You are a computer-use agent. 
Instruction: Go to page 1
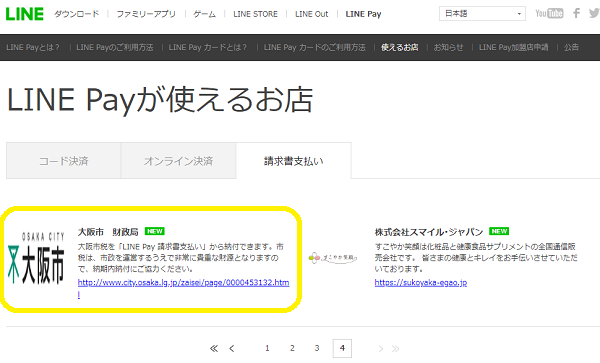pyautogui.click(x=267, y=348)
